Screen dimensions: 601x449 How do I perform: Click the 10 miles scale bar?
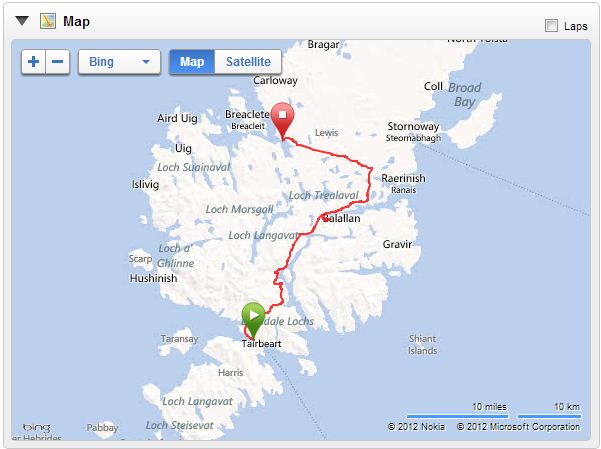457,416
